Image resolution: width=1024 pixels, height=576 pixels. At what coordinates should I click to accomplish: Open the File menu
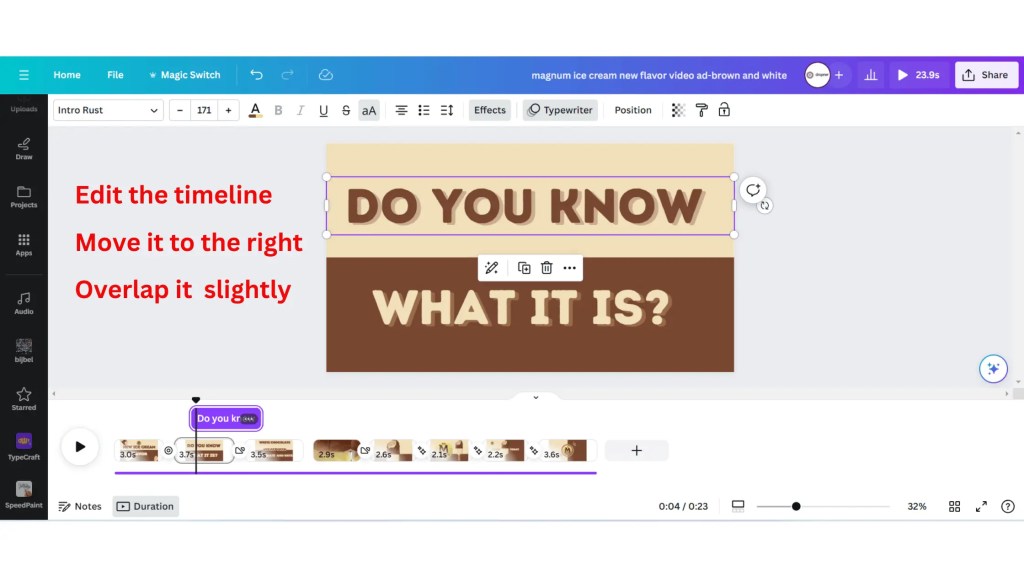[115, 74]
